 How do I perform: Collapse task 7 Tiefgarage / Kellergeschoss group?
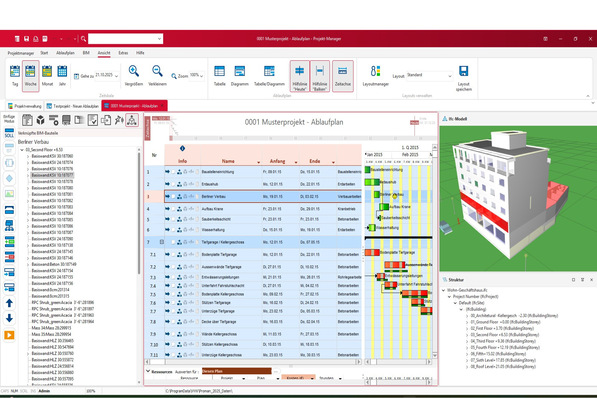coord(162,242)
